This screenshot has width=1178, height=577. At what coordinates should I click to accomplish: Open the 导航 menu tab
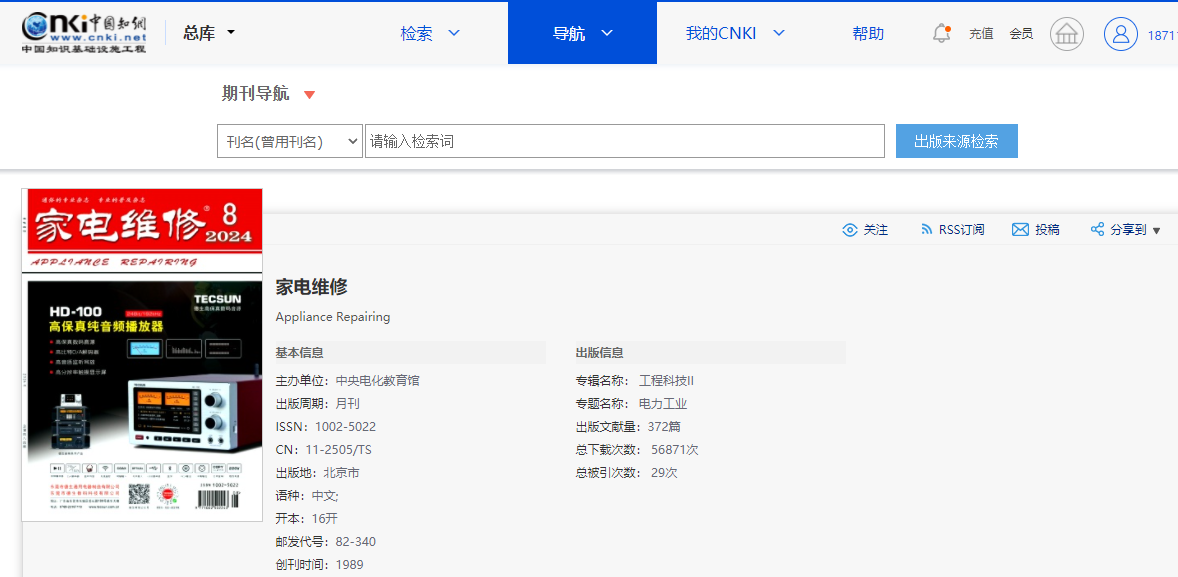pos(582,33)
